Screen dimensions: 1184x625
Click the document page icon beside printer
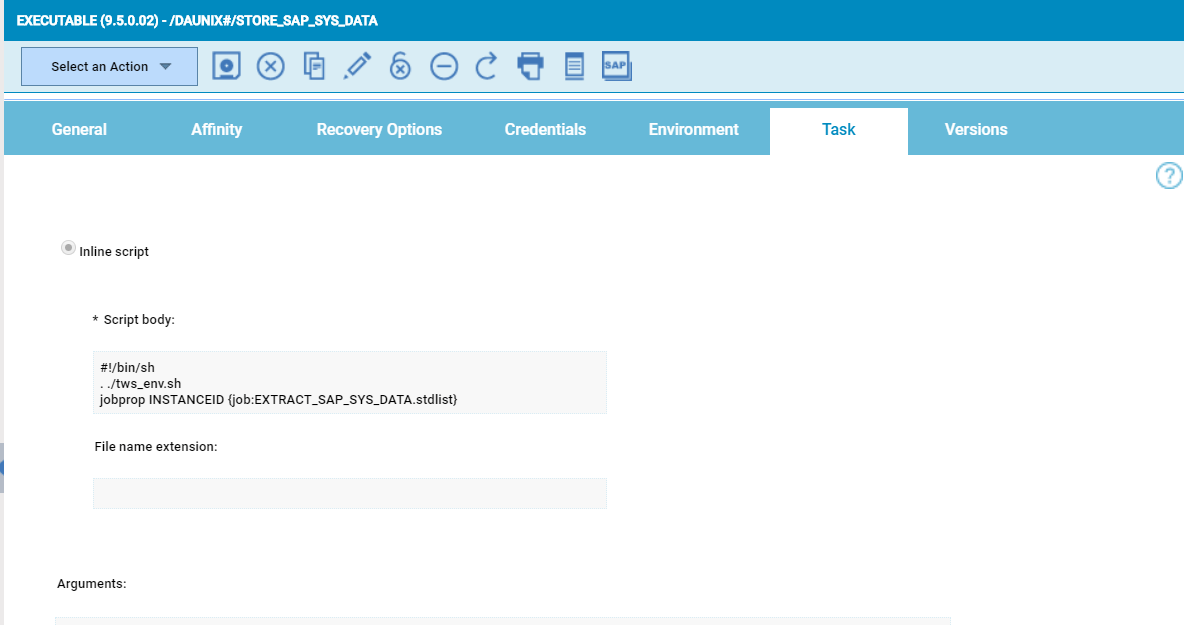pyautogui.click(x=574, y=67)
